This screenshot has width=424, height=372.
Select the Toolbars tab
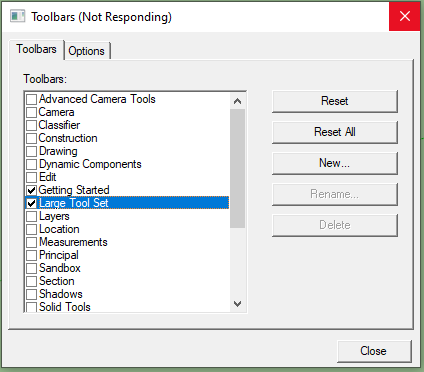36,49
